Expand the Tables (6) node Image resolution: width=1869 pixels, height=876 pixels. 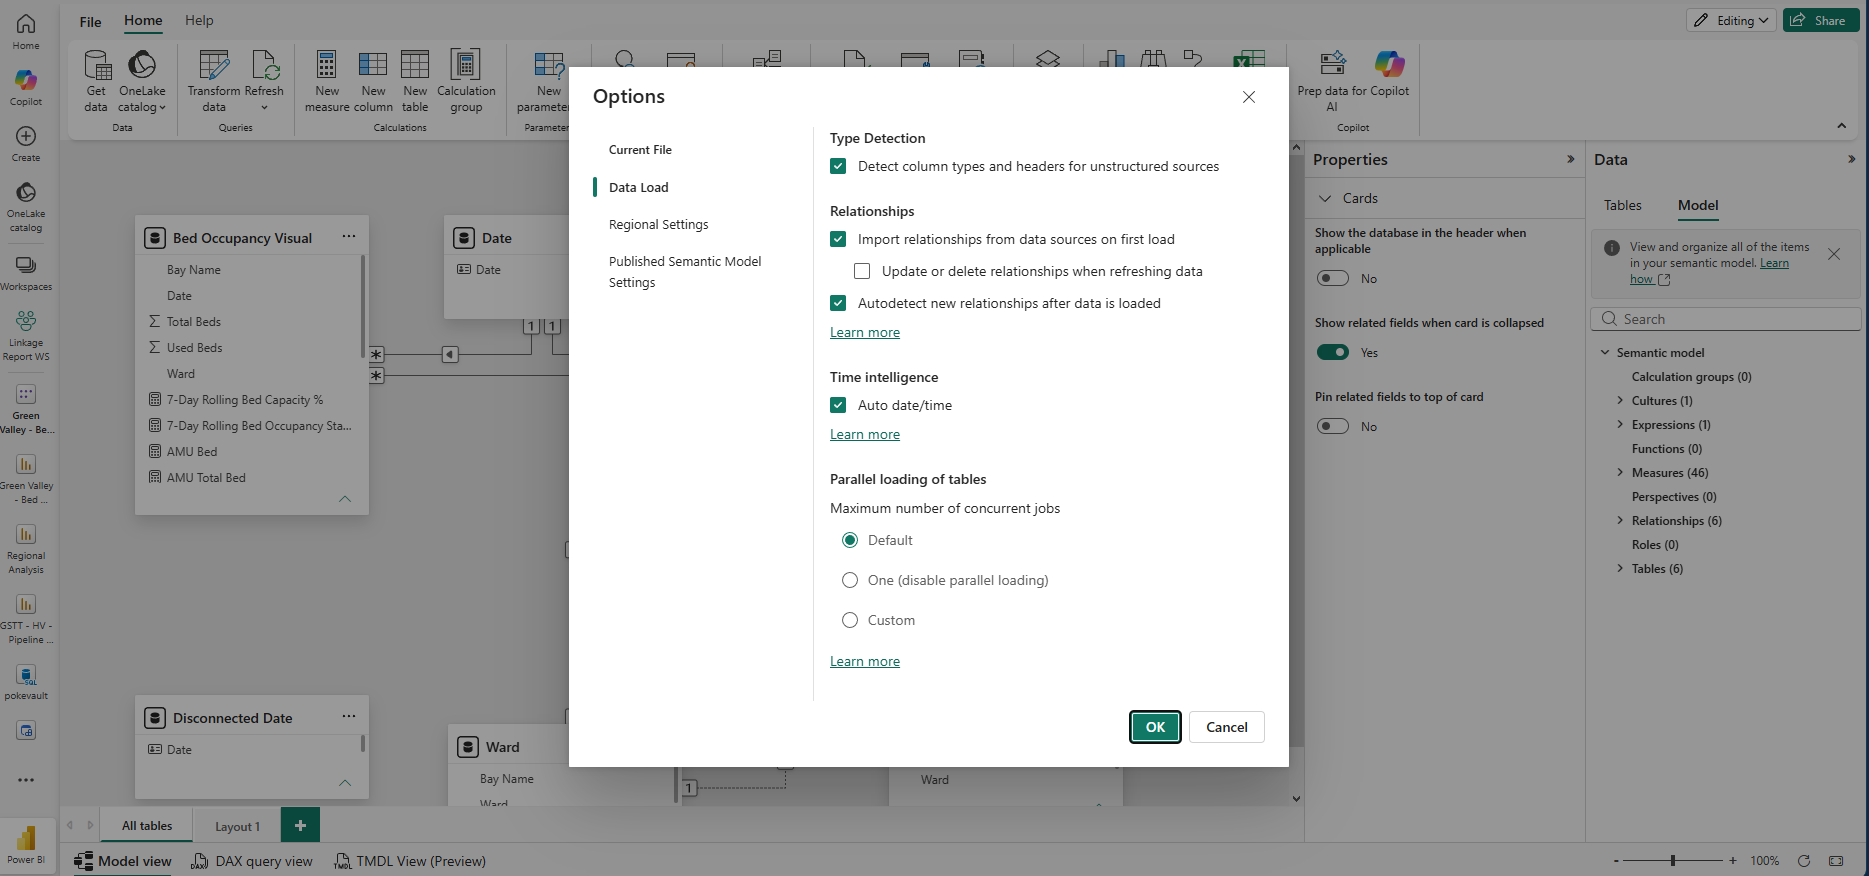(1621, 568)
